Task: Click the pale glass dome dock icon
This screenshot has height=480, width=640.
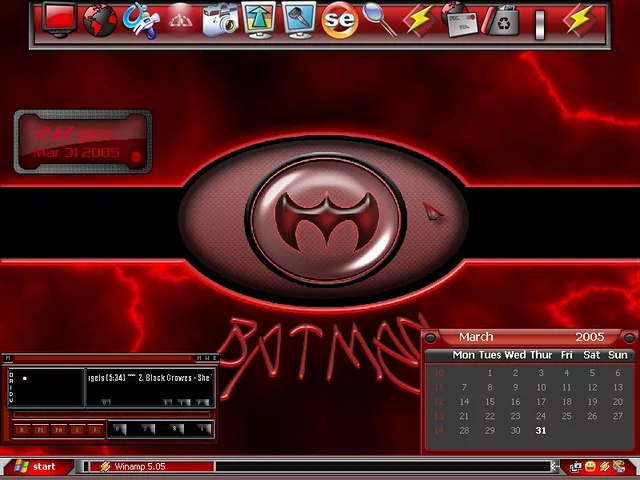Action: click(180, 20)
